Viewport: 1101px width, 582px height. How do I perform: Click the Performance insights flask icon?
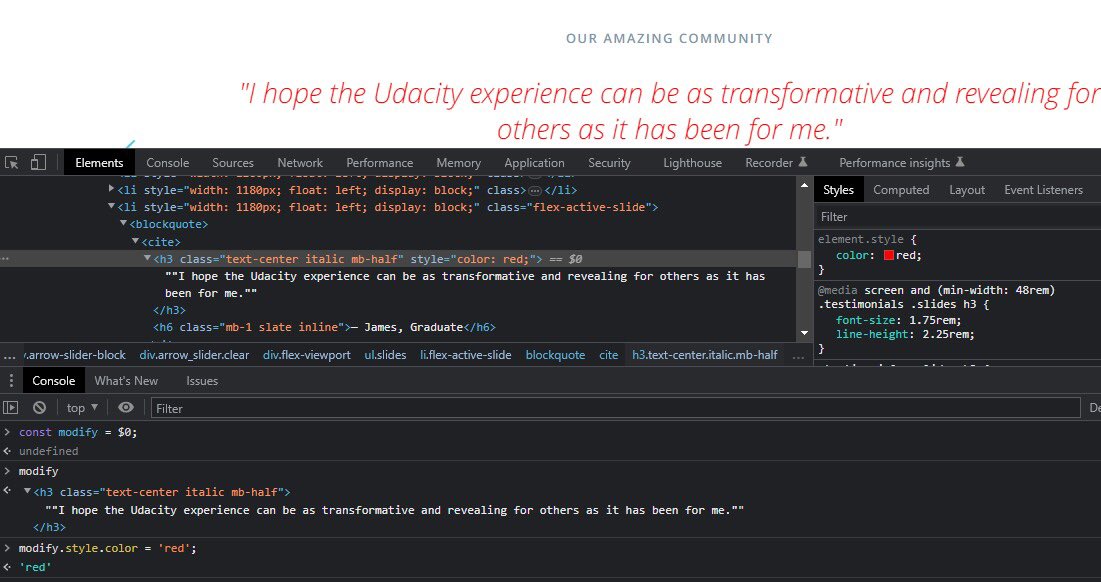(960, 162)
